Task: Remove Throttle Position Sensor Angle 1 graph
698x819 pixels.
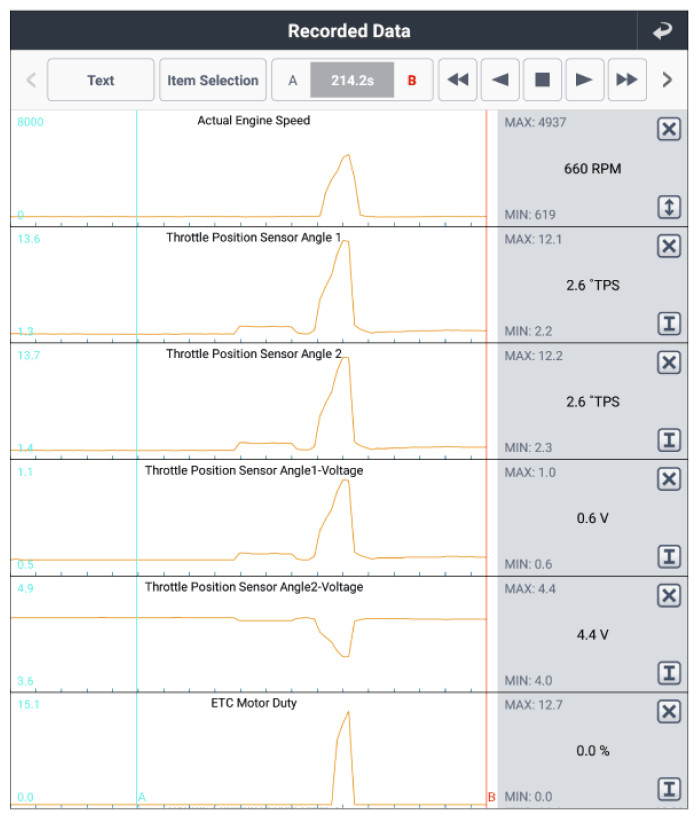Action: click(669, 246)
